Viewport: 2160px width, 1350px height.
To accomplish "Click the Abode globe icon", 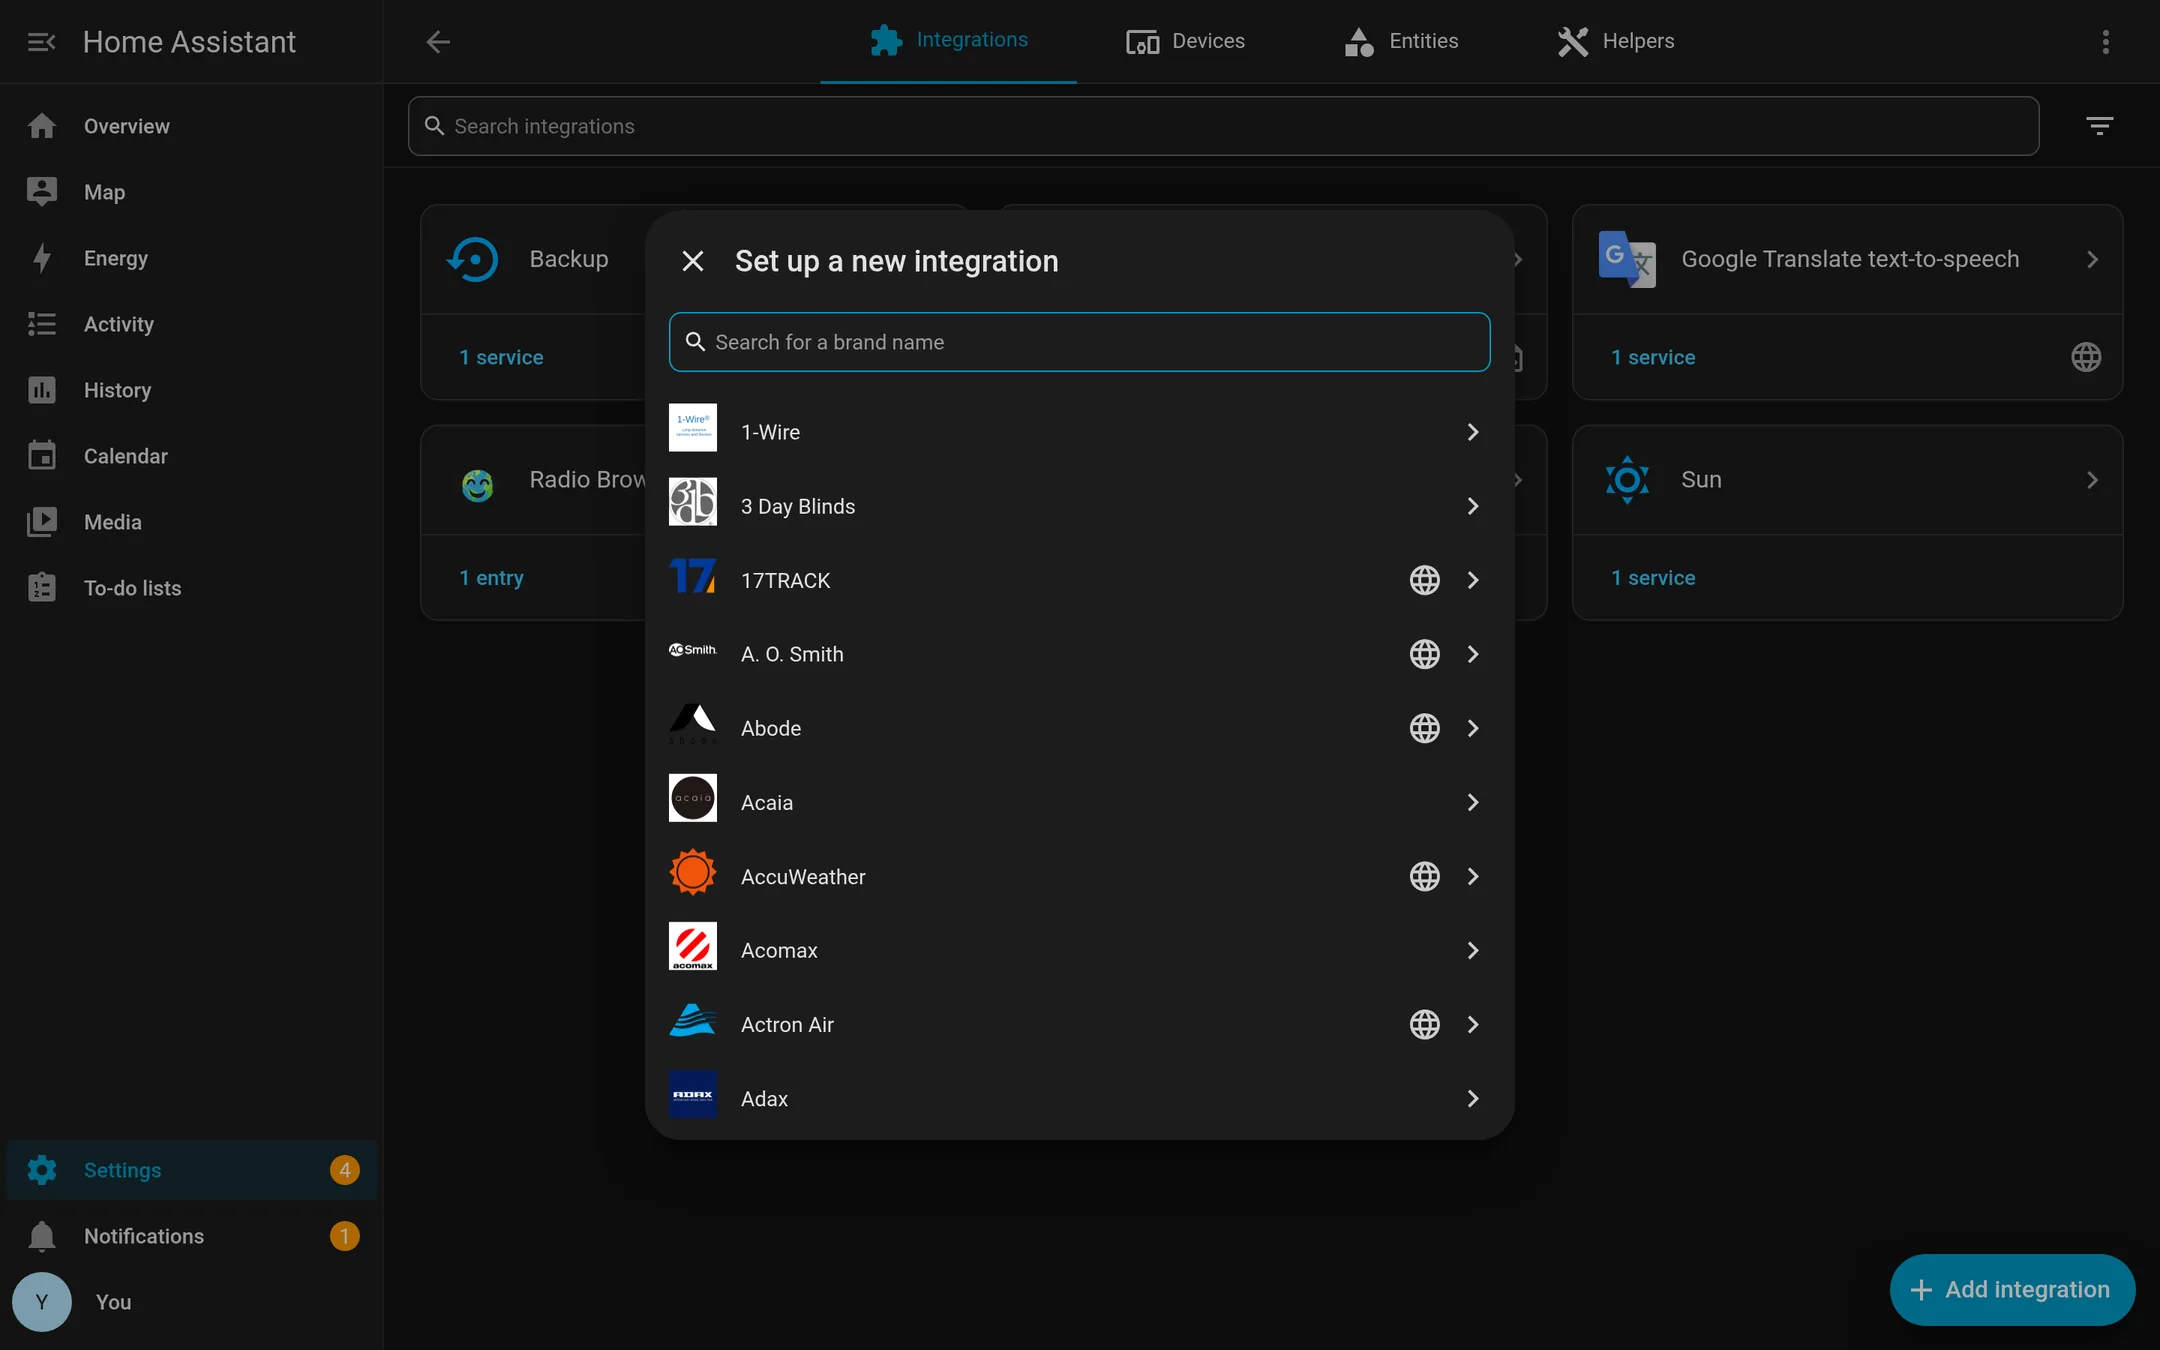I will 1425,728.
